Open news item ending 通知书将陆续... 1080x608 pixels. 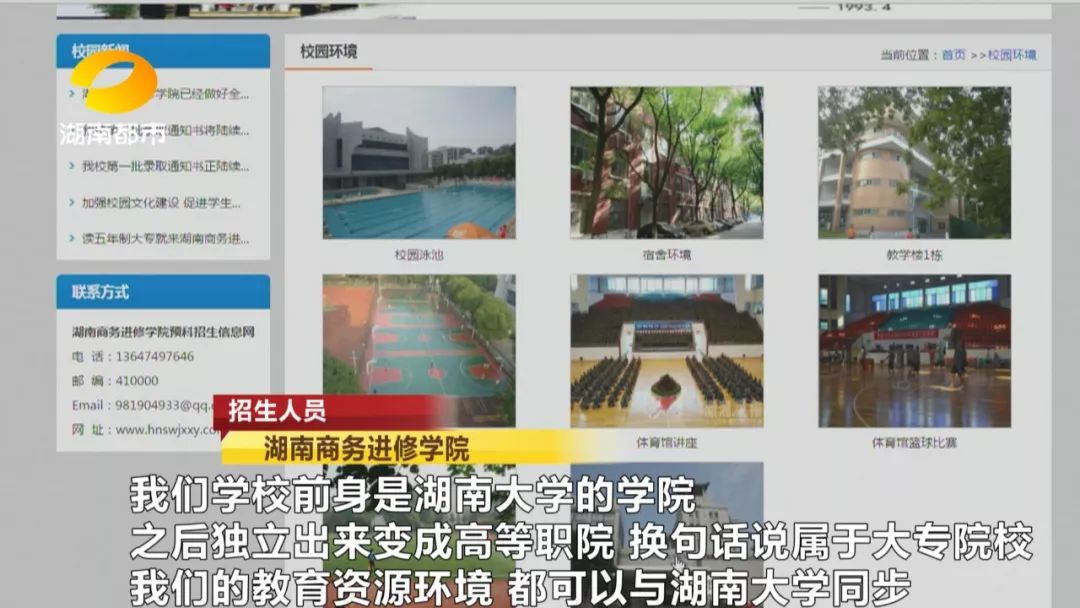click(x=165, y=130)
